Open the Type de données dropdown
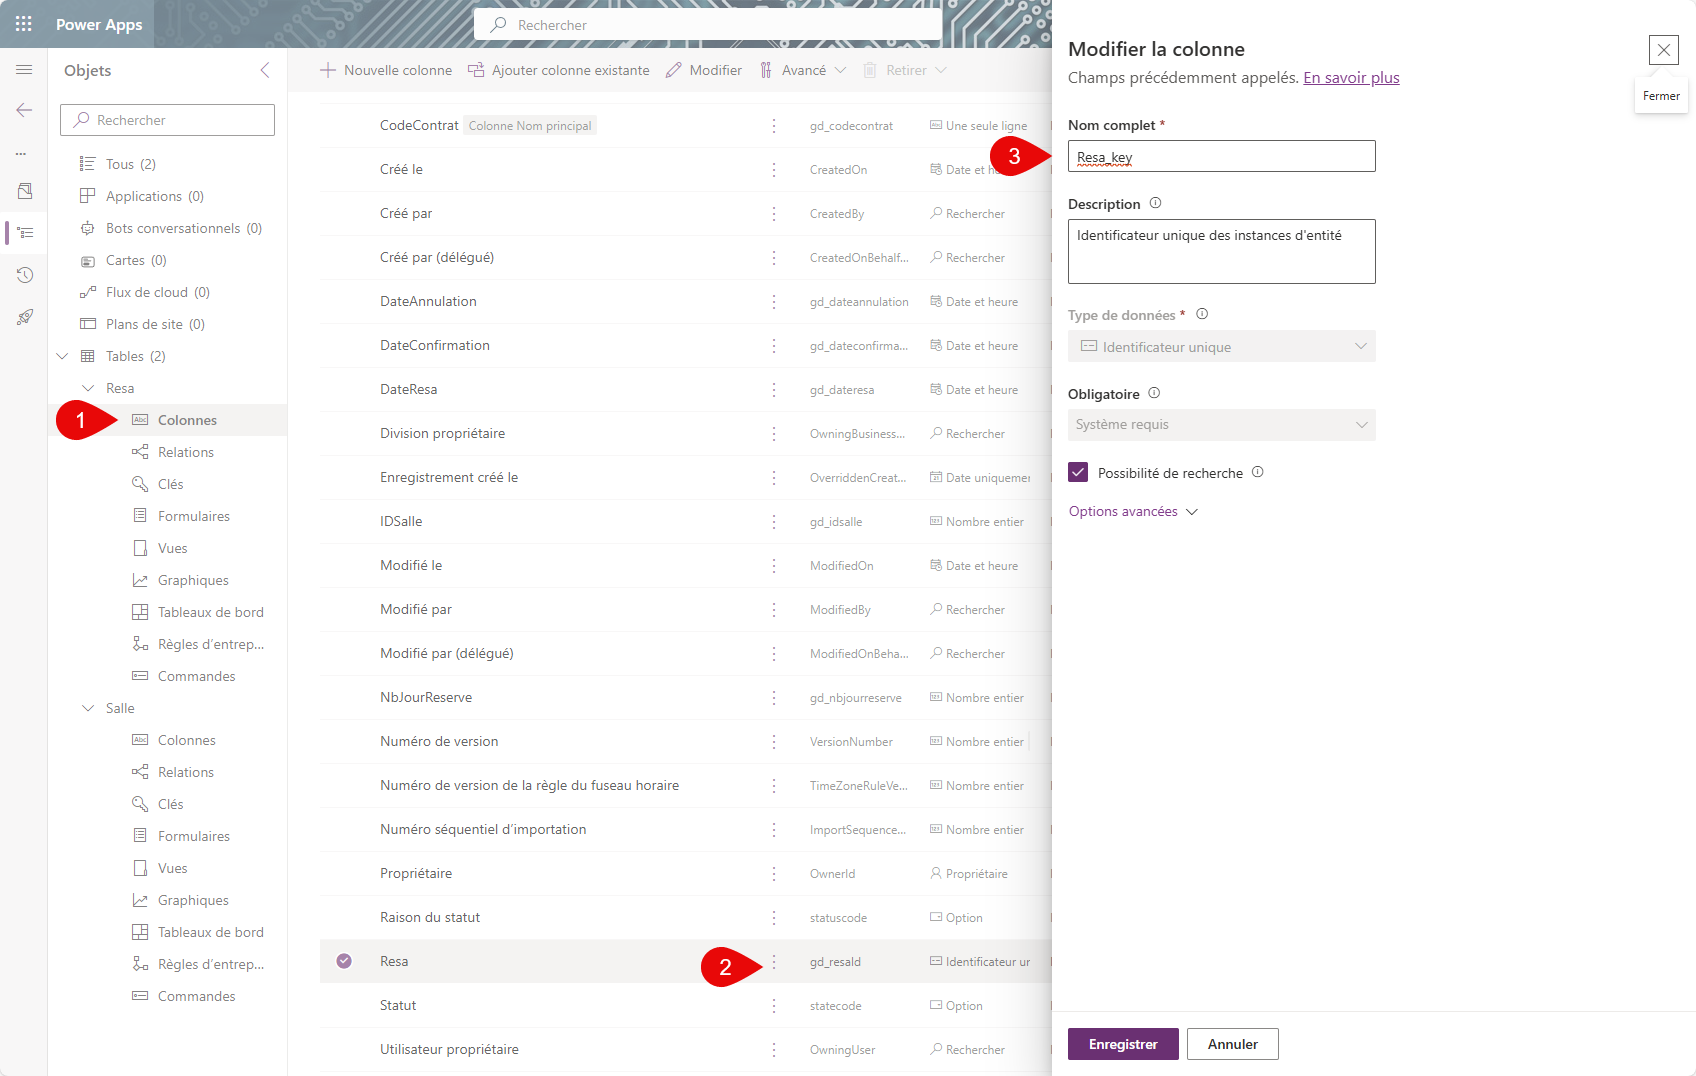 tap(1222, 346)
